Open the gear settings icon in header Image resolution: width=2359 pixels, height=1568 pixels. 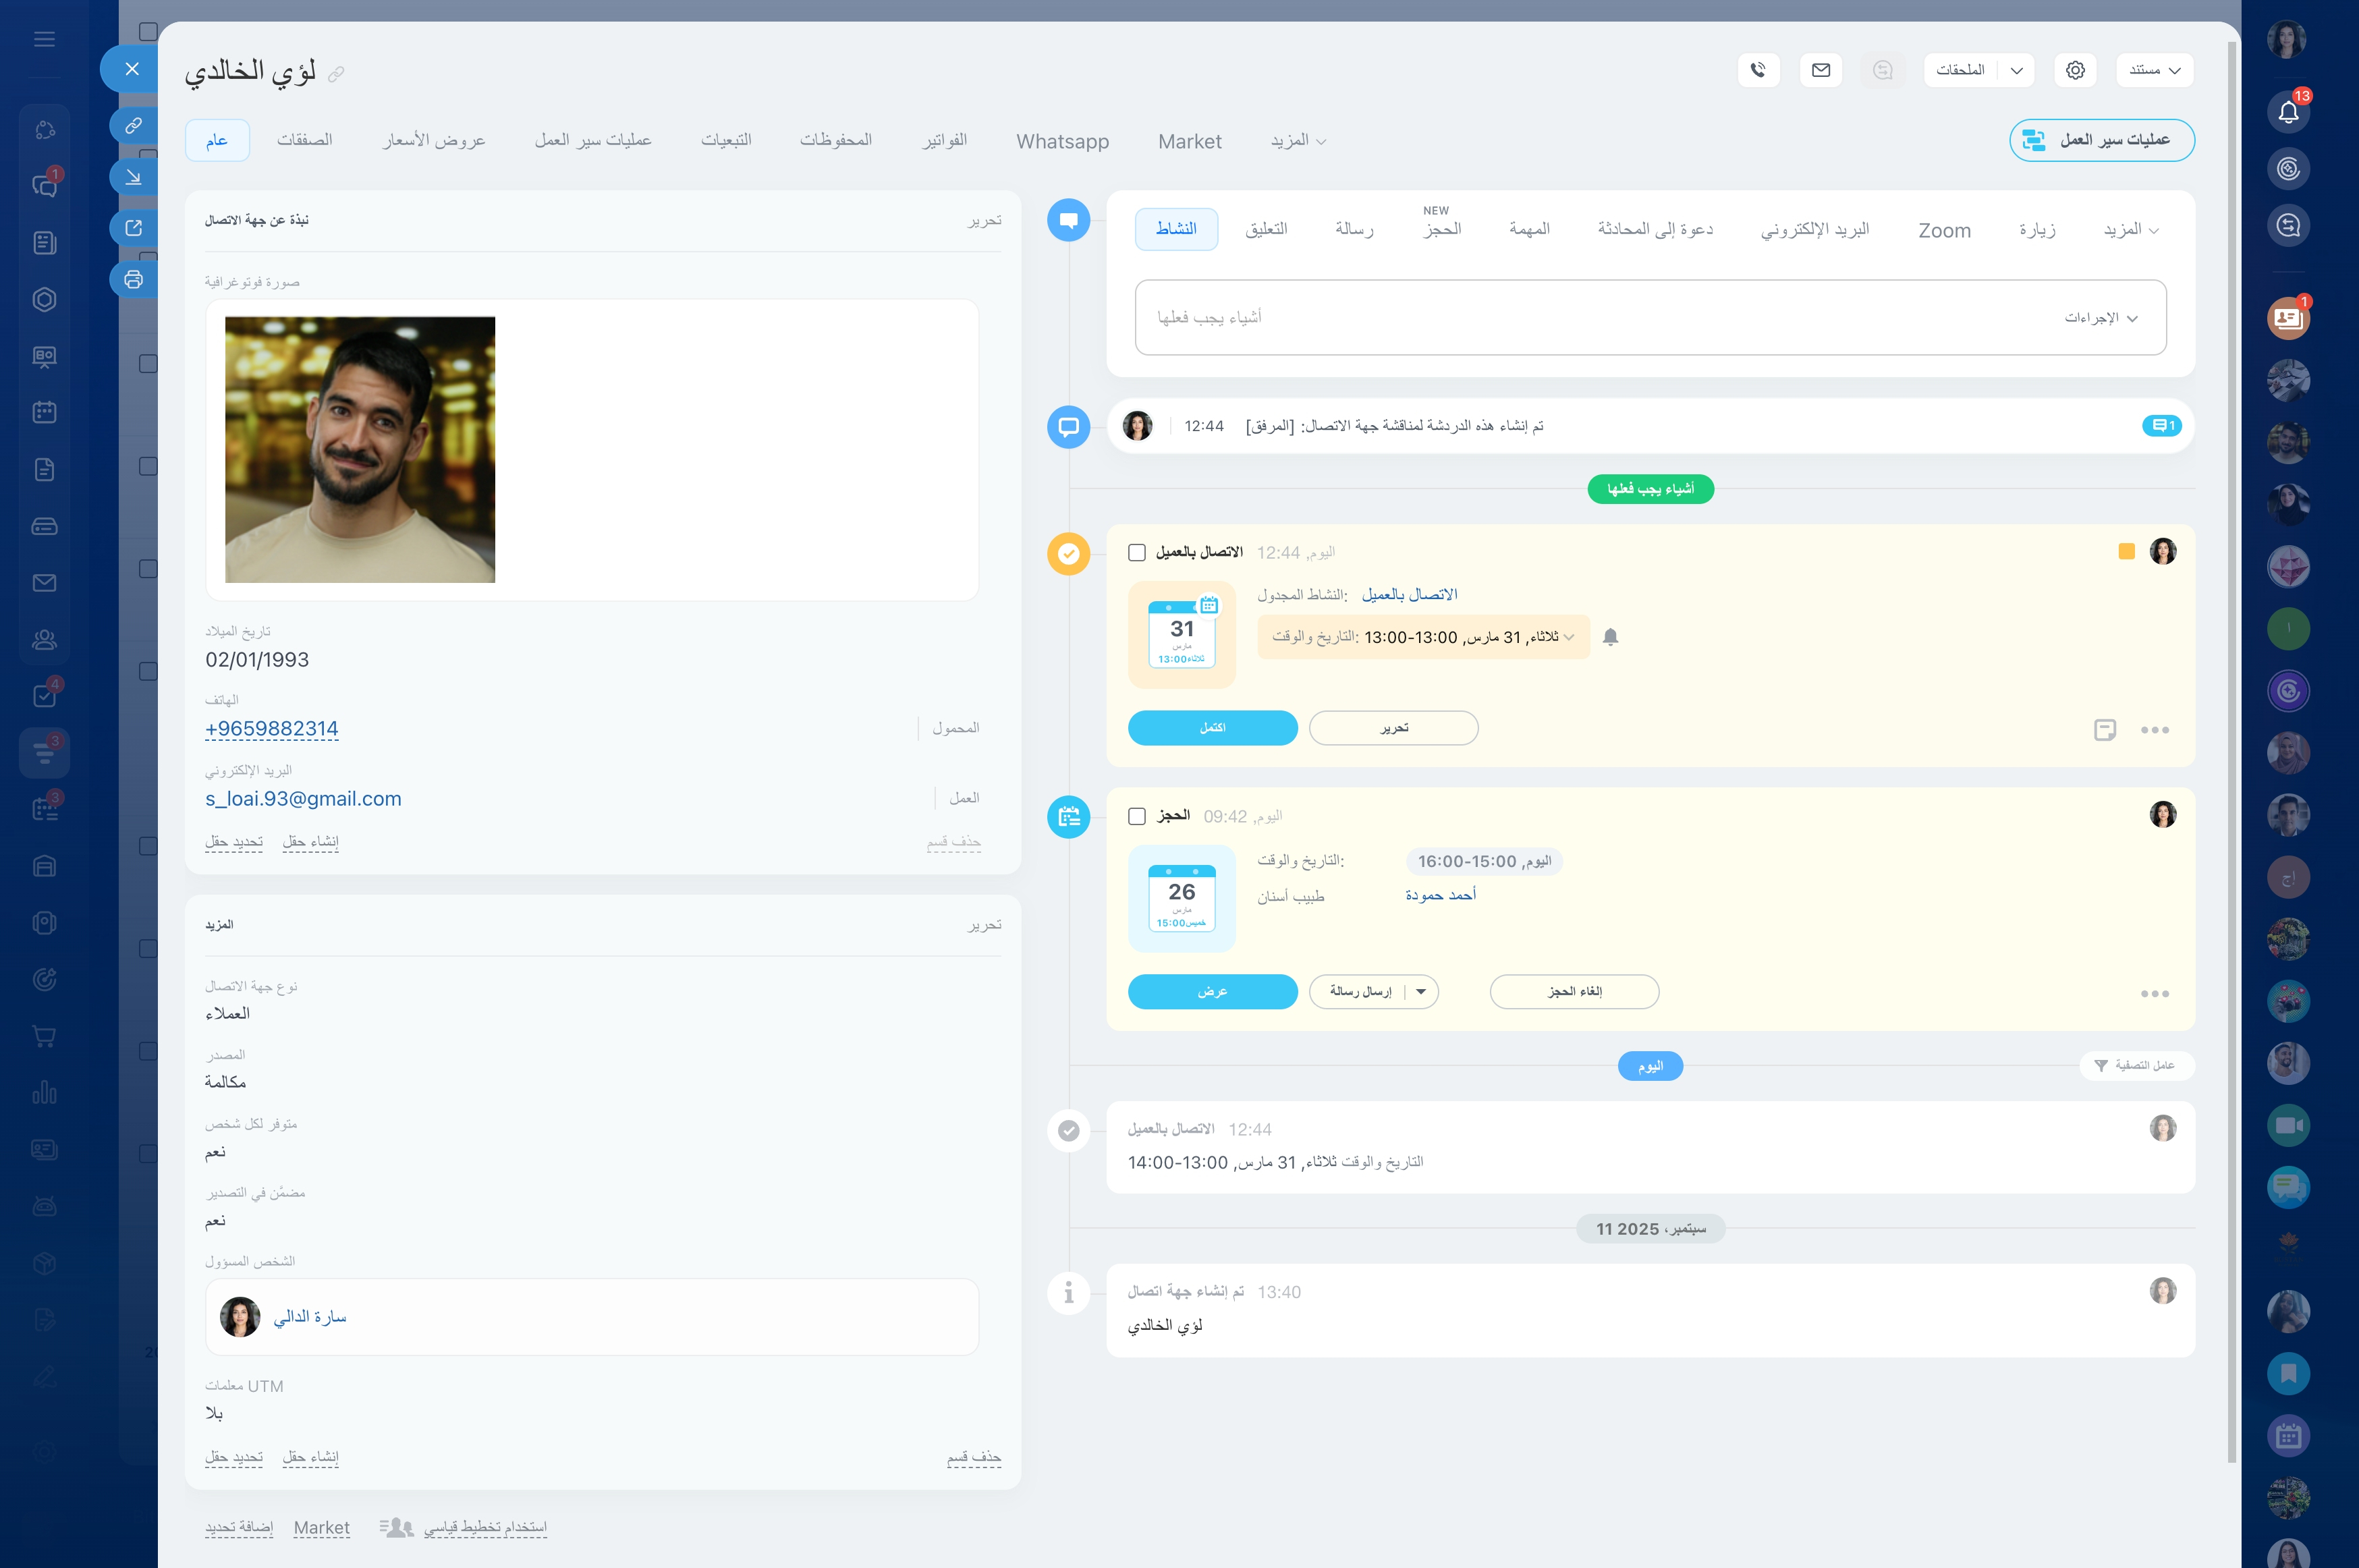[2075, 70]
